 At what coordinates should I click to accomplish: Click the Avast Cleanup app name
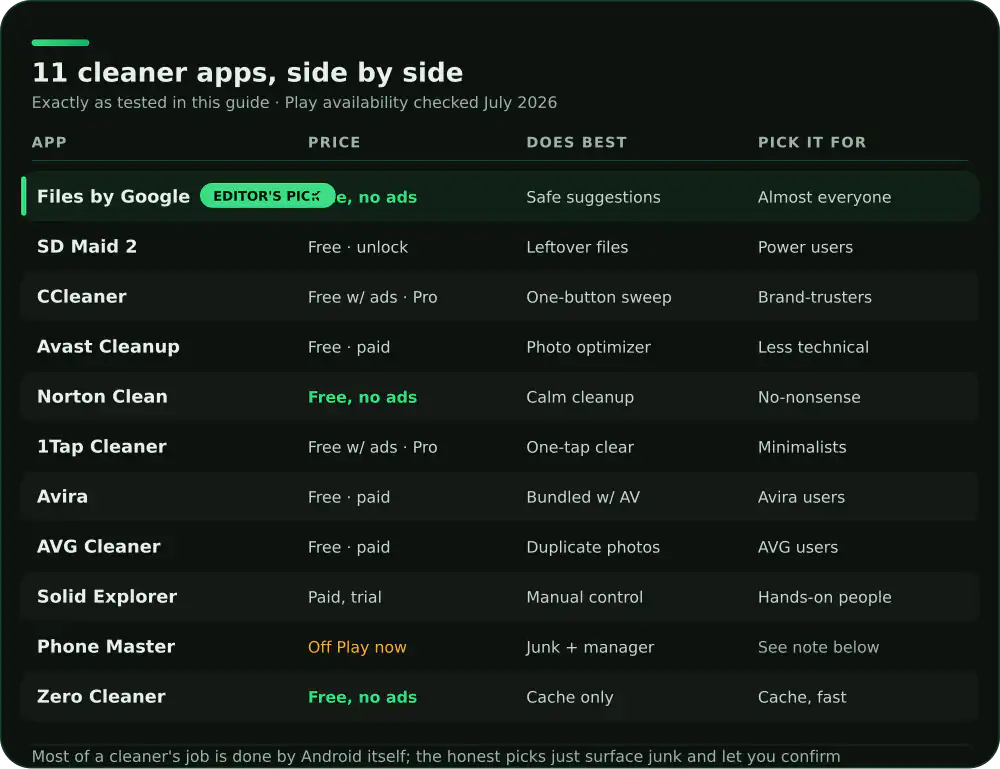point(108,346)
